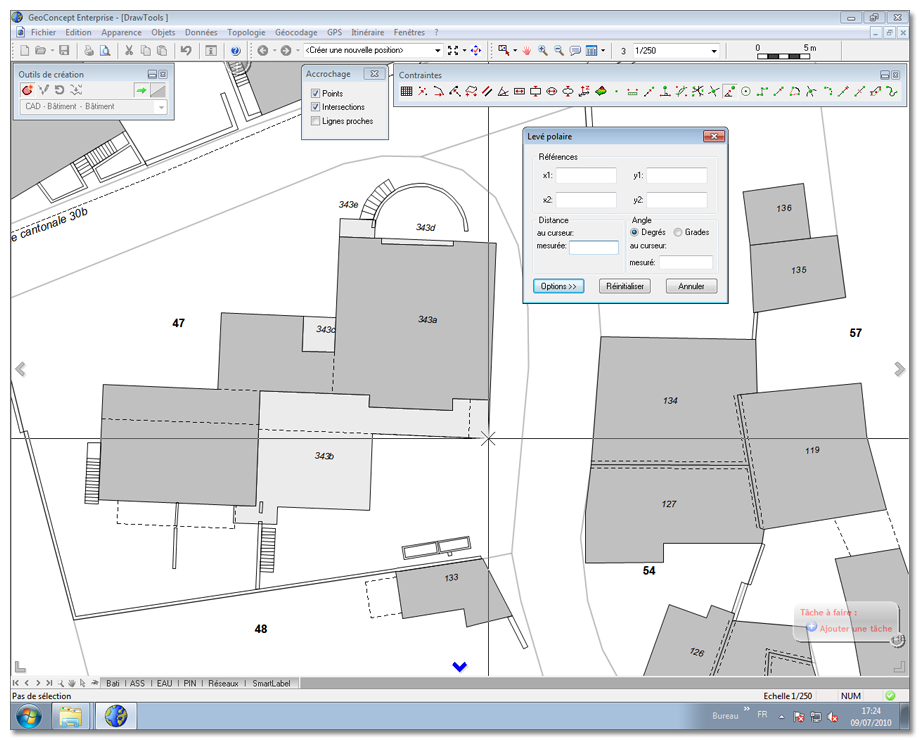Switch to the Réseaux tab
The height and width of the screenshot is (740, 920).
click(221, 684)
